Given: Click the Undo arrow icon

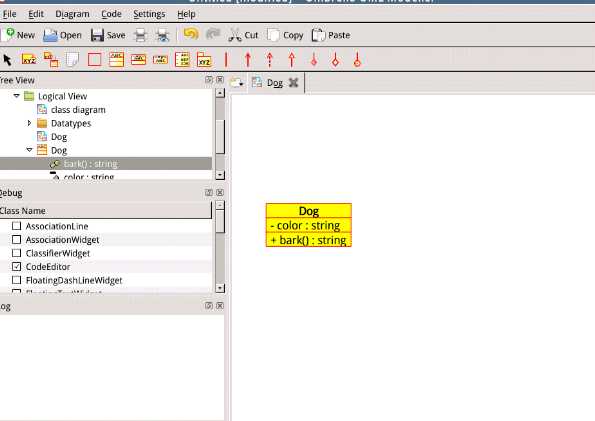Looking at the screenshot, I should pyautogui.click(x=191, y=35).
